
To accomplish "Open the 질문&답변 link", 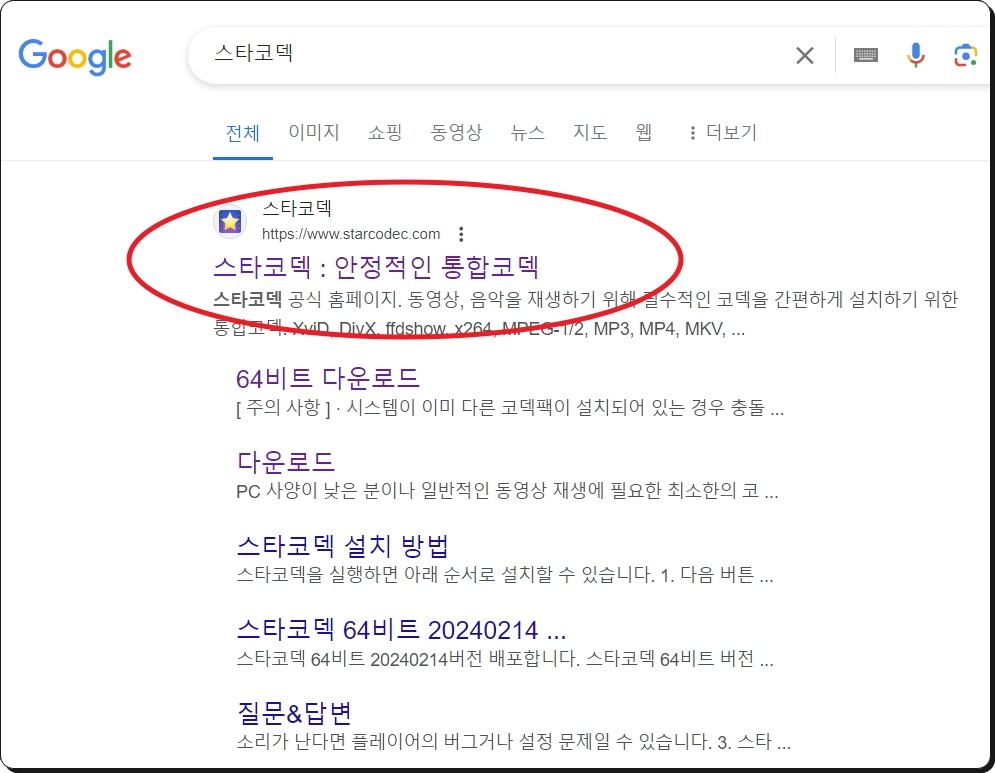I will [x=294, y=713].
